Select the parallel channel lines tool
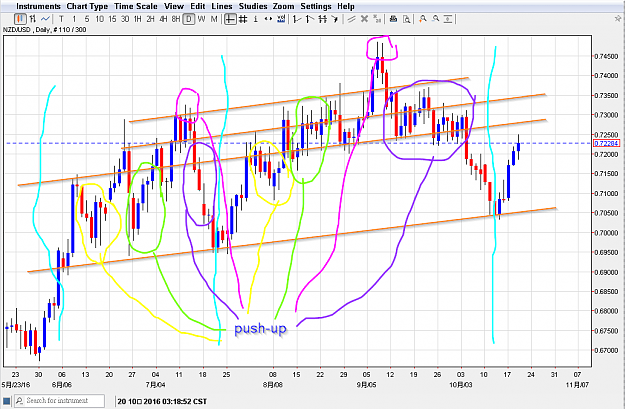The height and width of the screenshot is (409, 625). click(x=351, y=19)
